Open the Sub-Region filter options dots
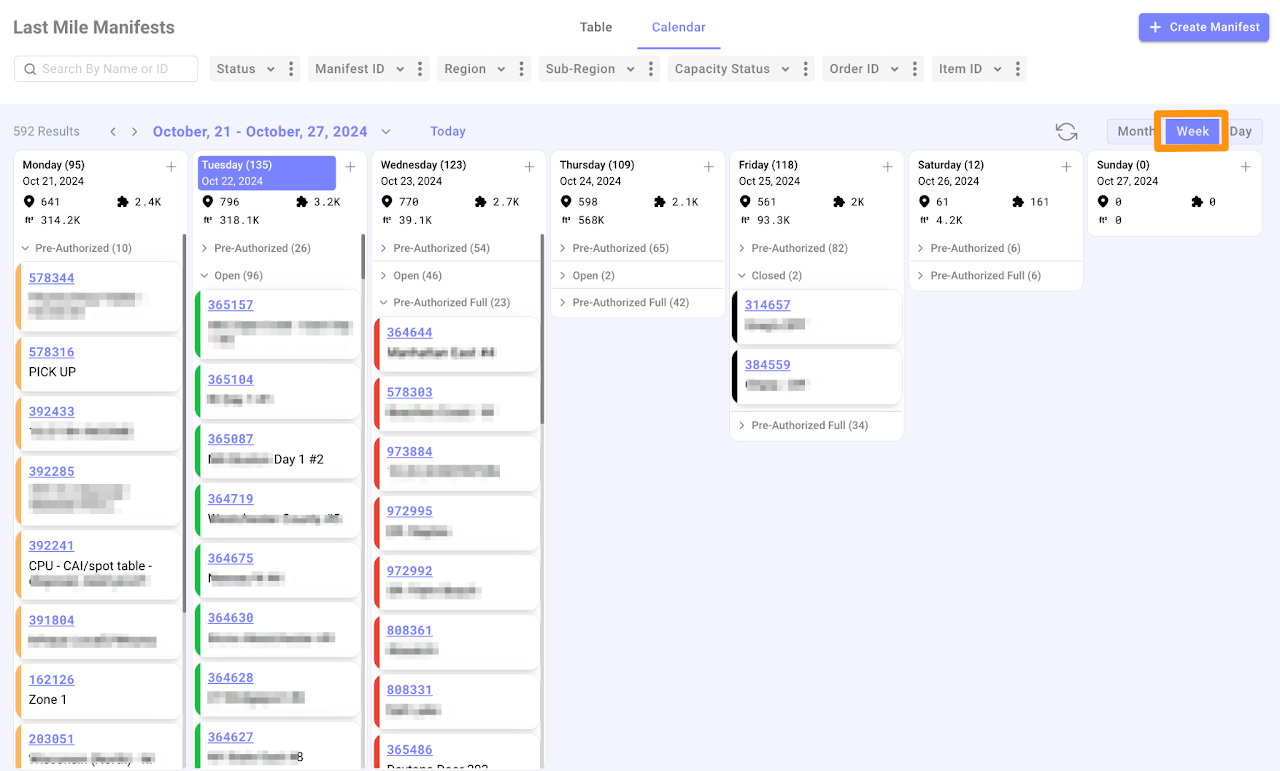Viewport: 1280px width, 771px height. (651, 69)
